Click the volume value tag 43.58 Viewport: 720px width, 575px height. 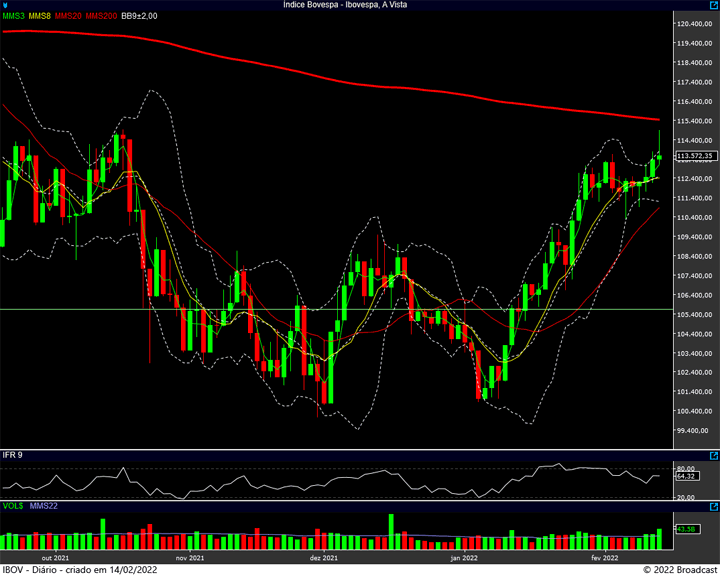[687, 529]
